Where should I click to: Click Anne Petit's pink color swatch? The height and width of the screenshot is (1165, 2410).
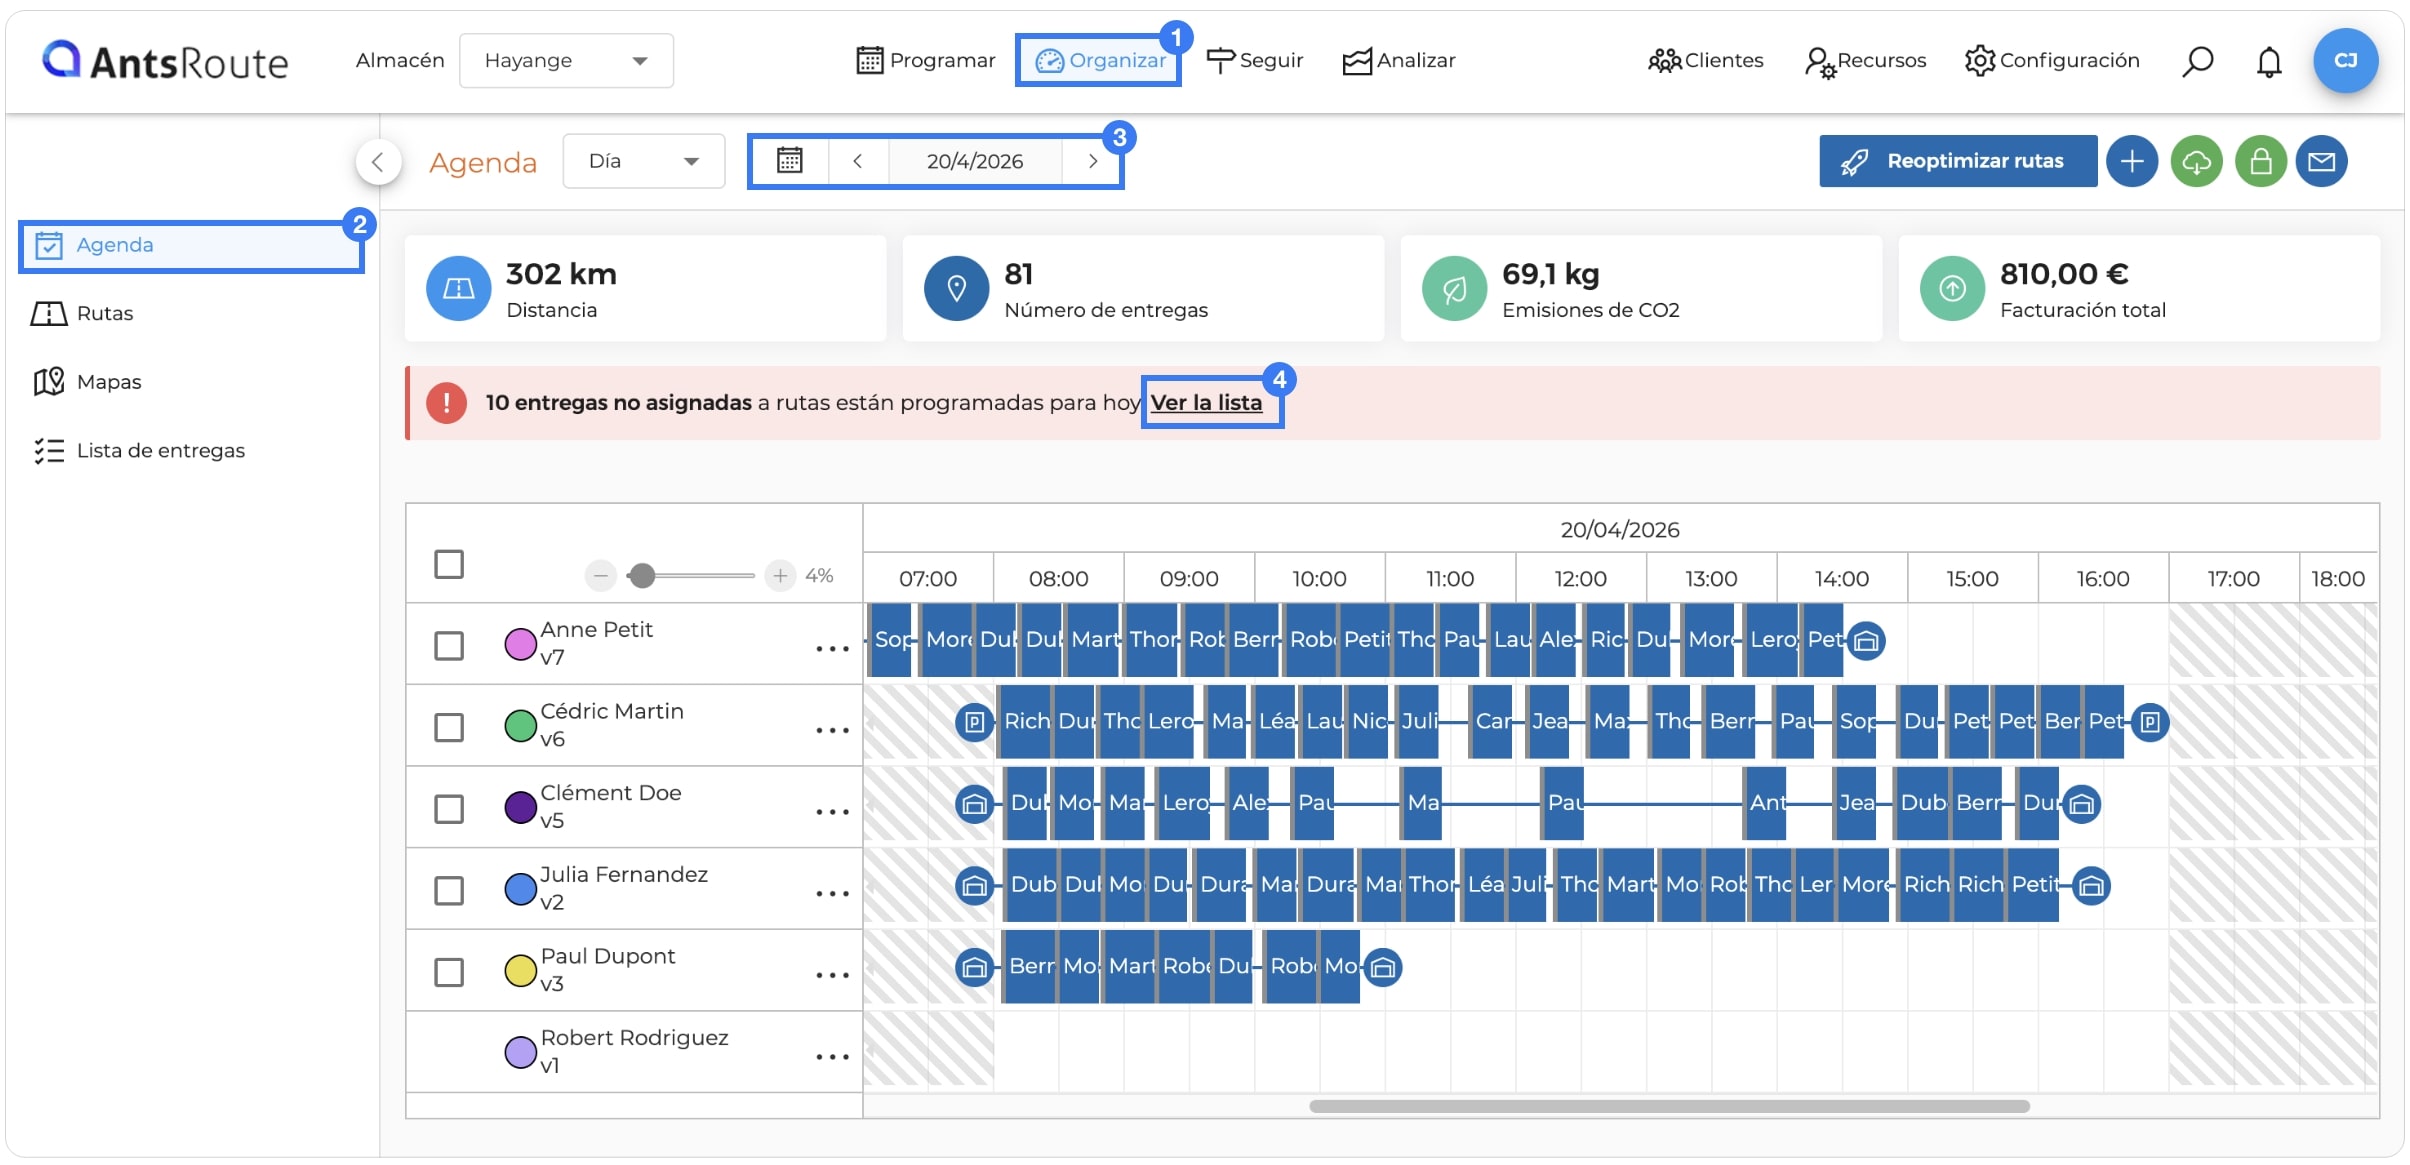coord(520,644)
